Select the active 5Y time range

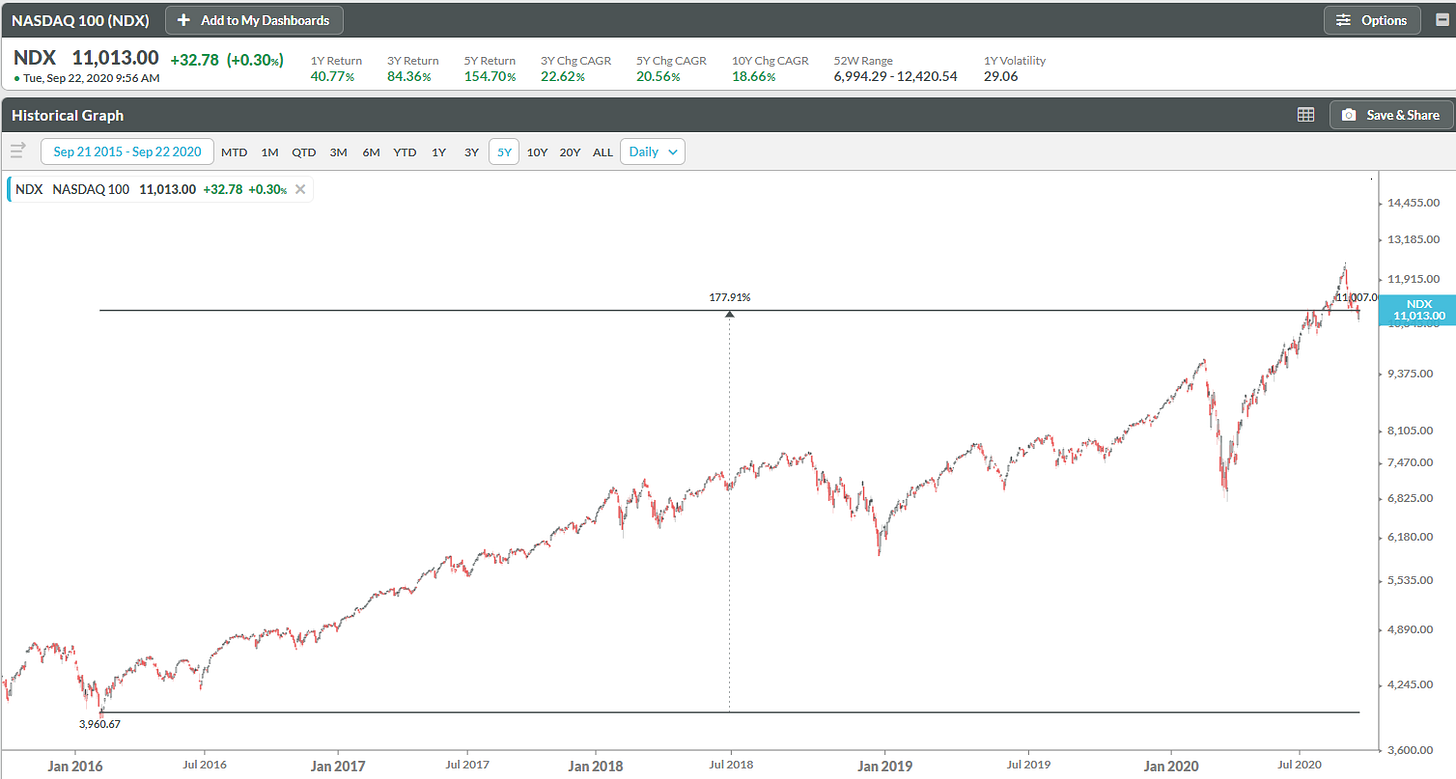(x=504, y=152)
